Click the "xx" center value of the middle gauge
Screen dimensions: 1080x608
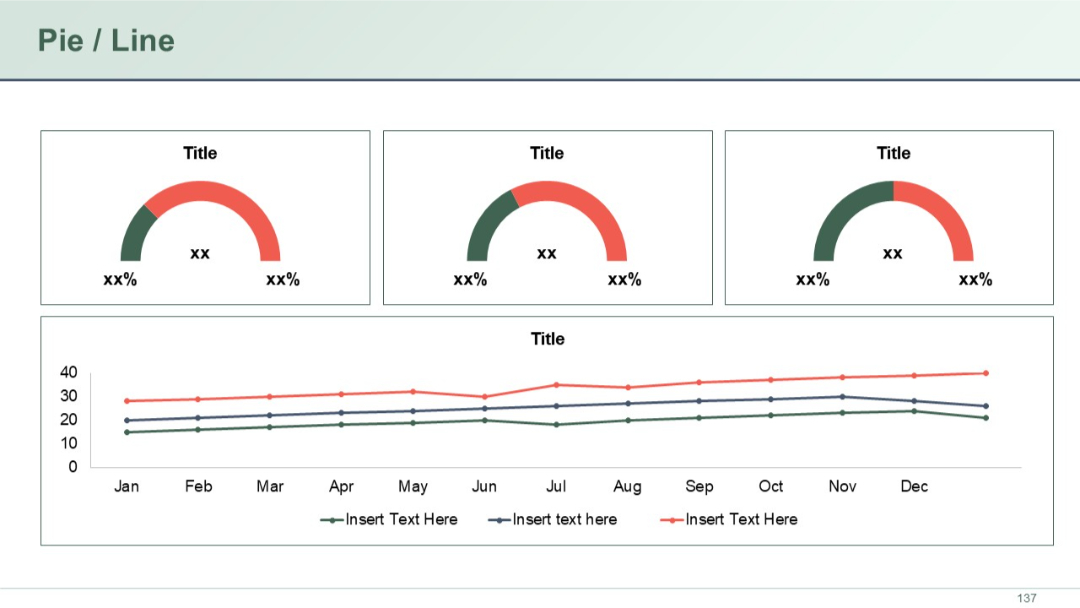click(546, 254)
